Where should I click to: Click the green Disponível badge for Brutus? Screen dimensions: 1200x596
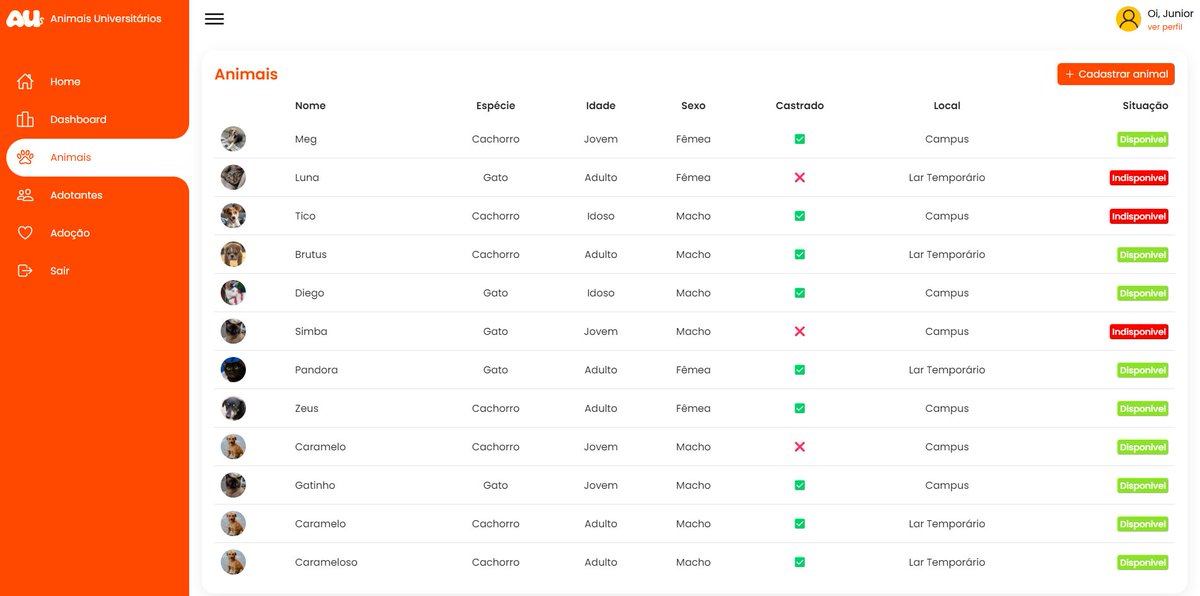click(1142, 254)
